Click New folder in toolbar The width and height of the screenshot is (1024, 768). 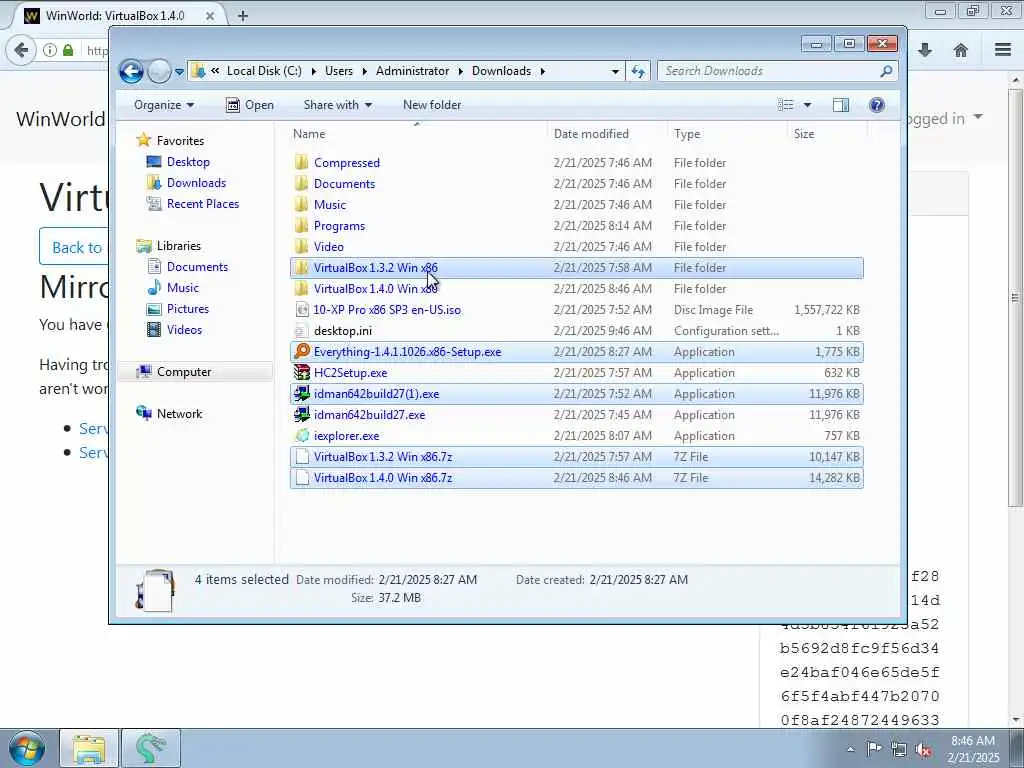[432, 105]
